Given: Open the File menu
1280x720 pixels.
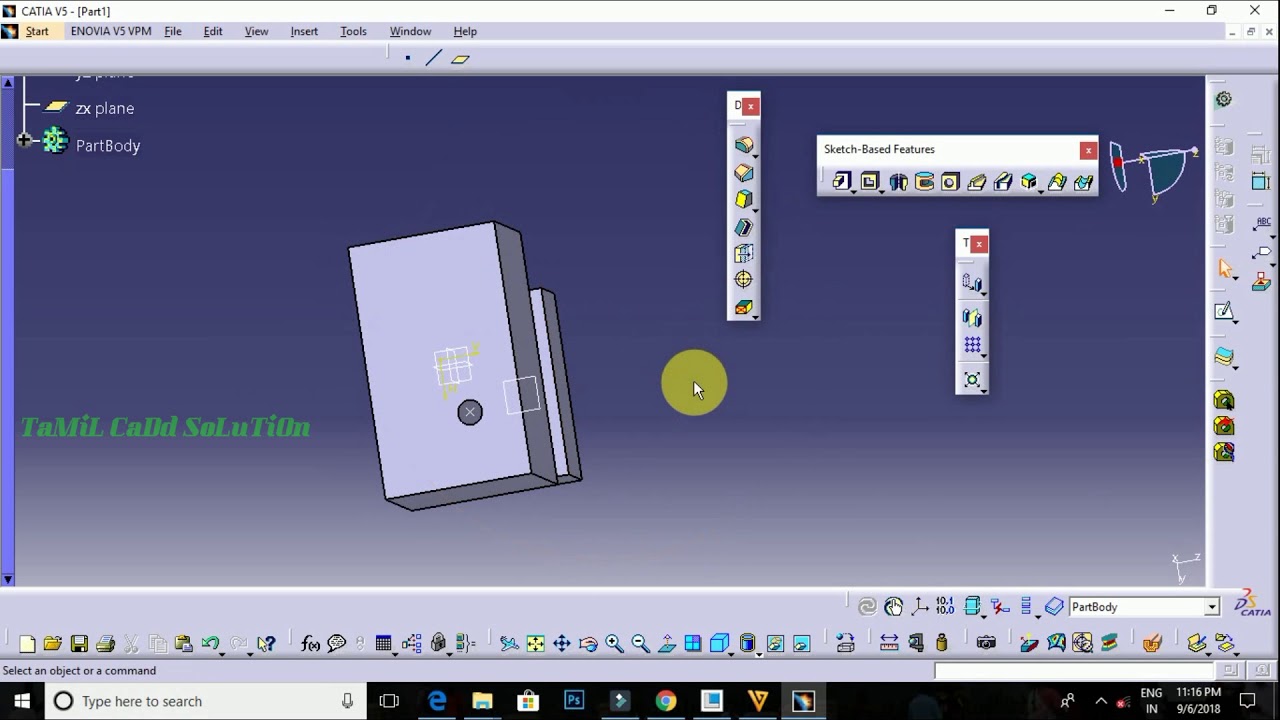Looking at the screenshot, I should click(x=173, y=31).
